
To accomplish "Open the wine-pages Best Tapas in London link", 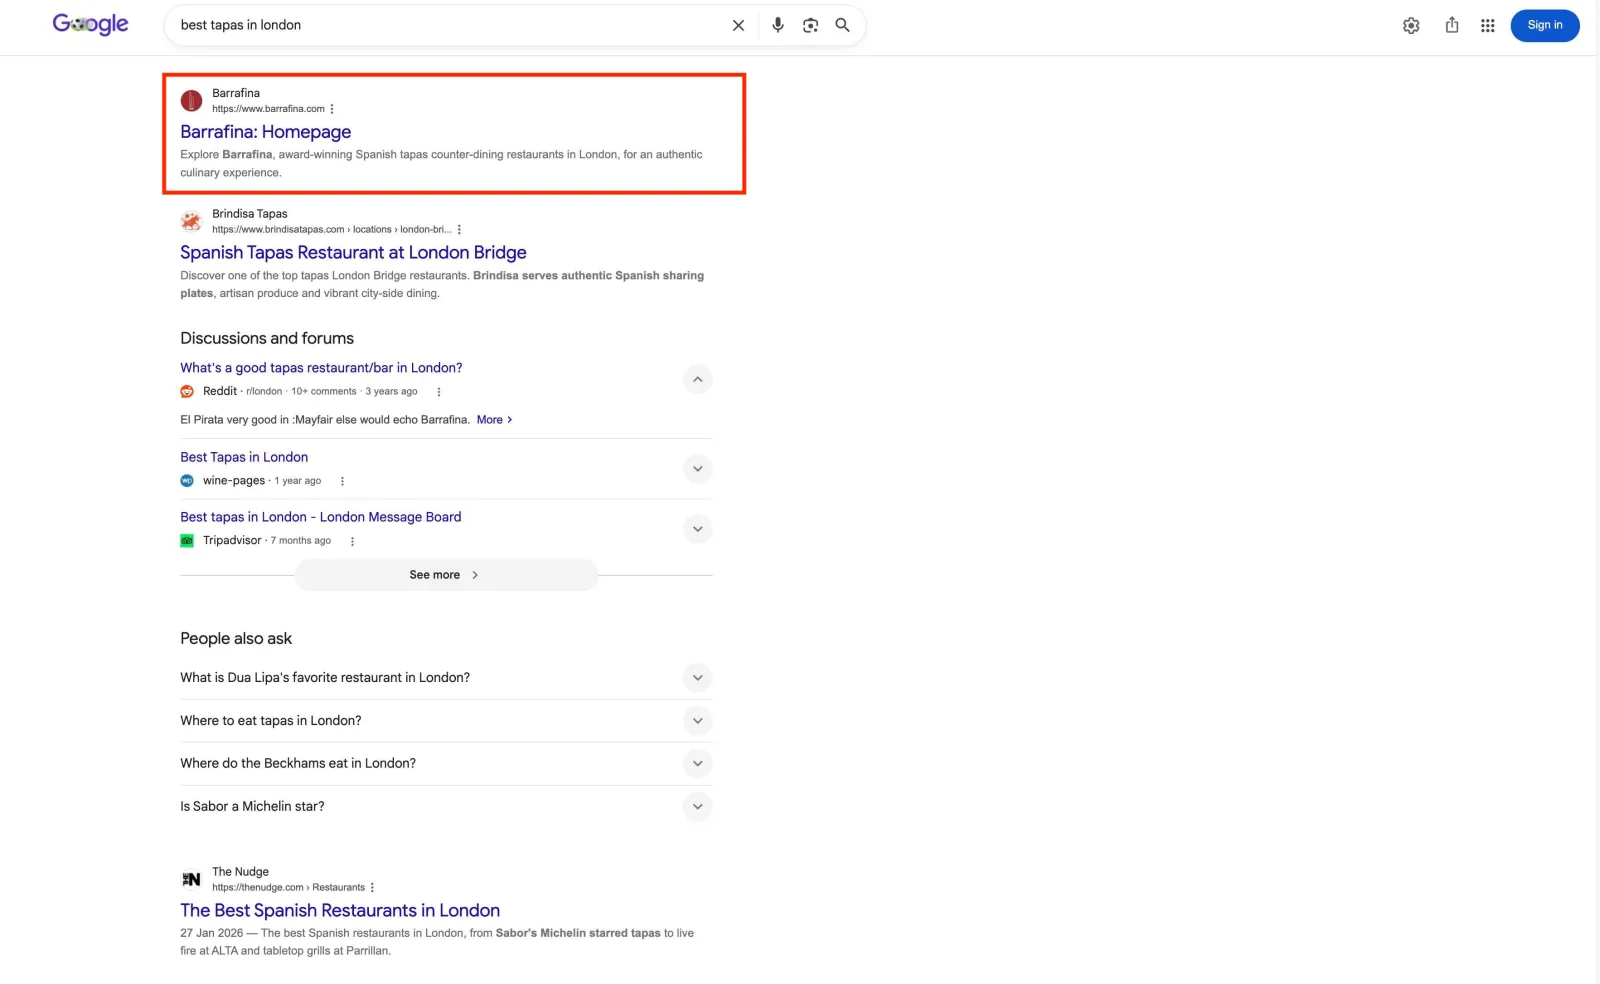I will click(244, 457).
